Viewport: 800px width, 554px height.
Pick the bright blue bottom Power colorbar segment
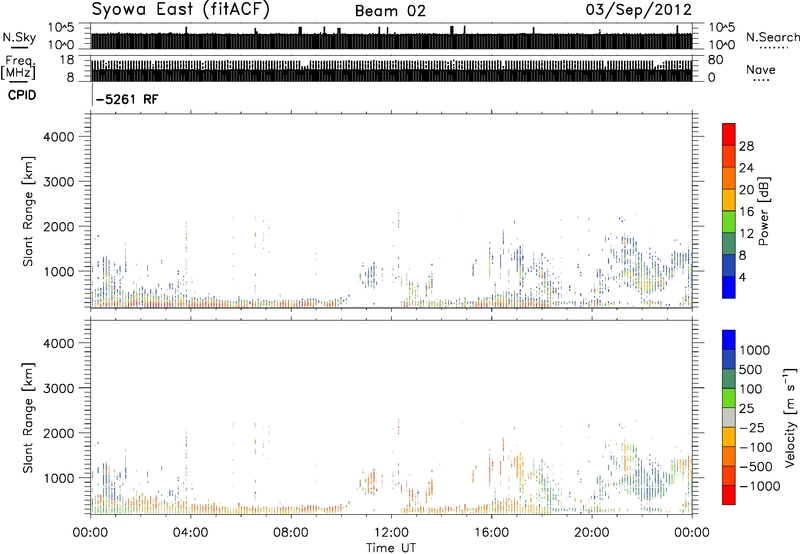(729, 287)
